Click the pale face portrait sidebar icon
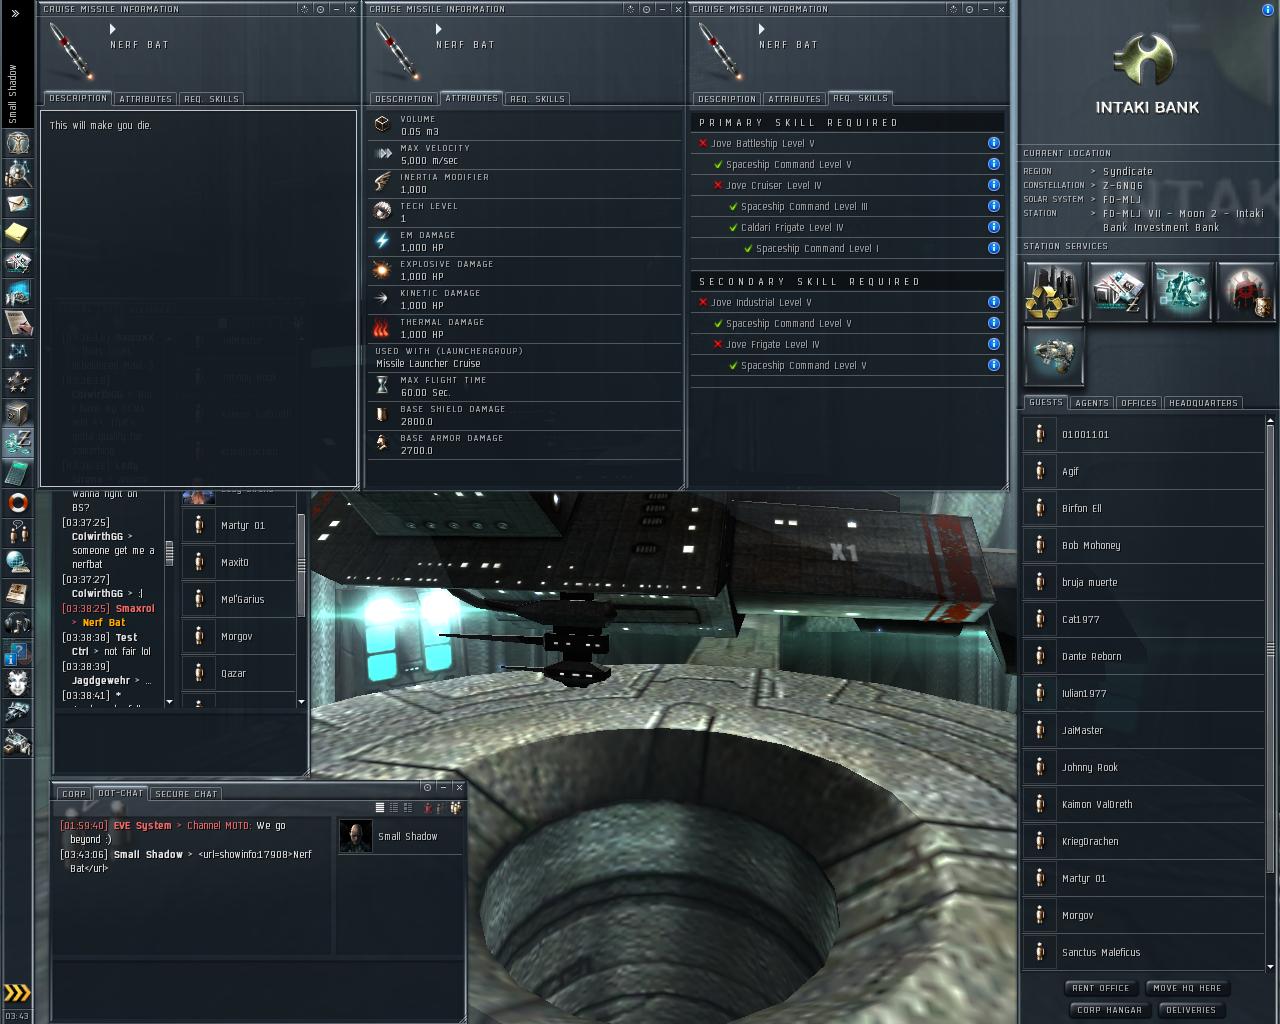Viewport: 1280px width, 1024px height. click(17, 683)
